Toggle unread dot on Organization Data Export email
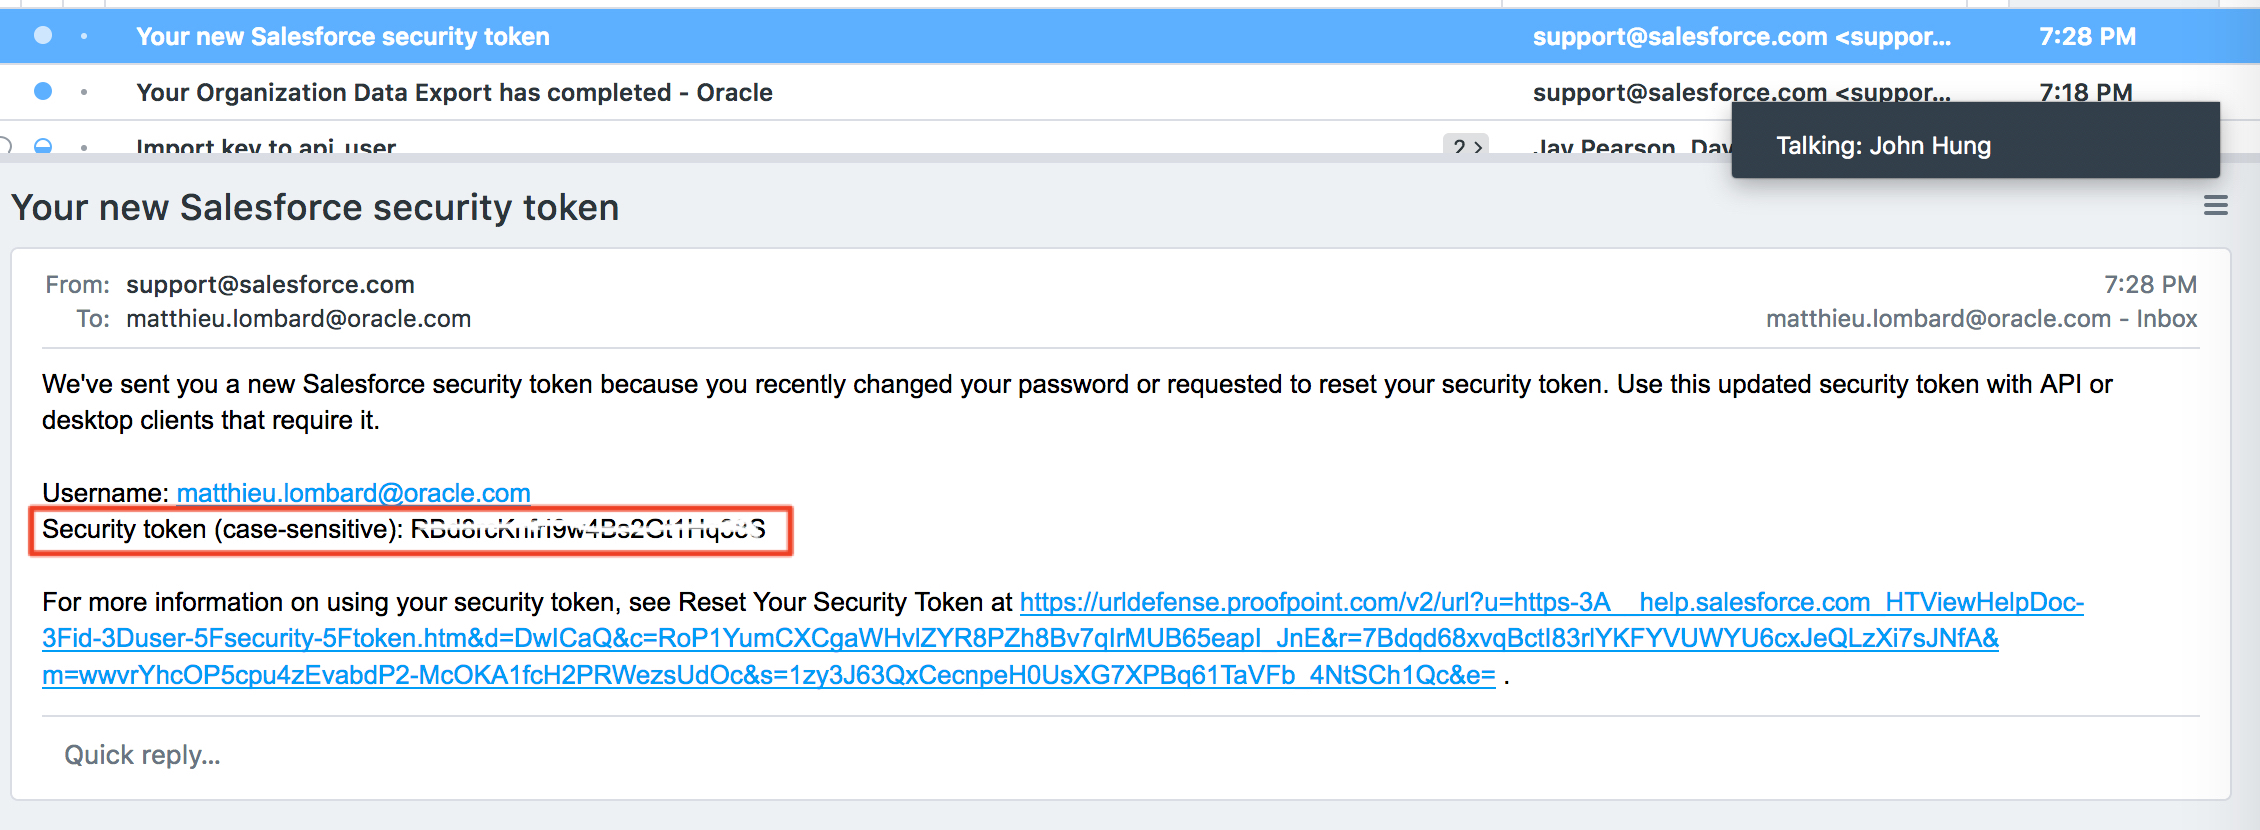 (43, 92)
